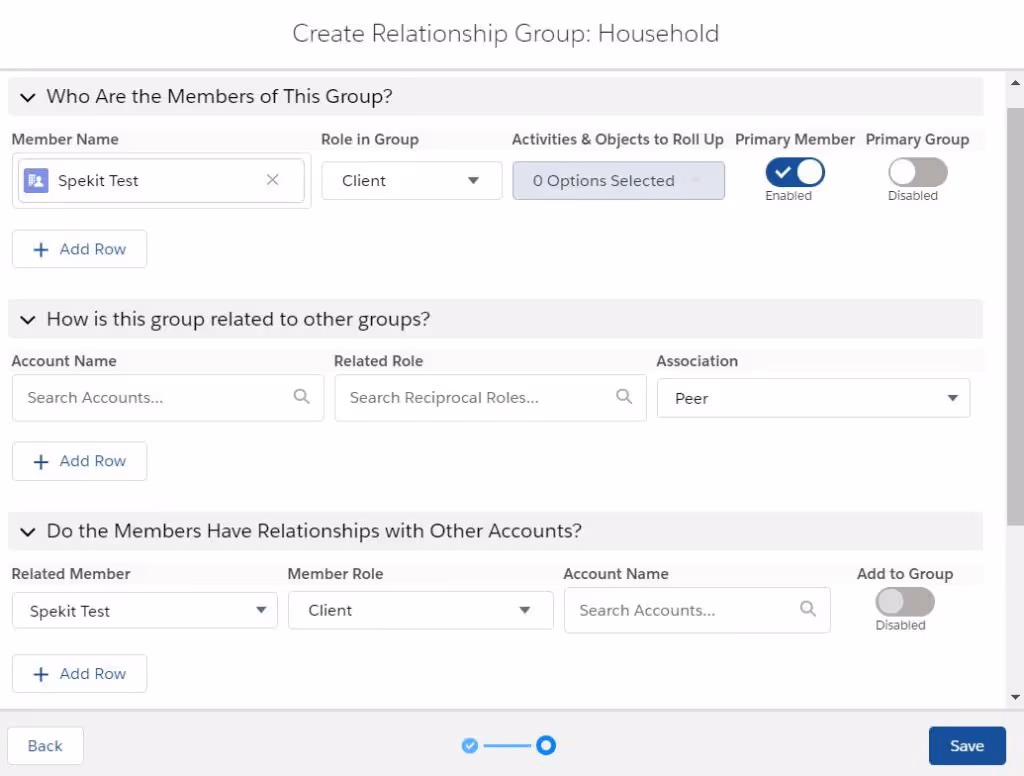Click search icon in Search Reciprocal Roles field

click(x=624, y=396)
